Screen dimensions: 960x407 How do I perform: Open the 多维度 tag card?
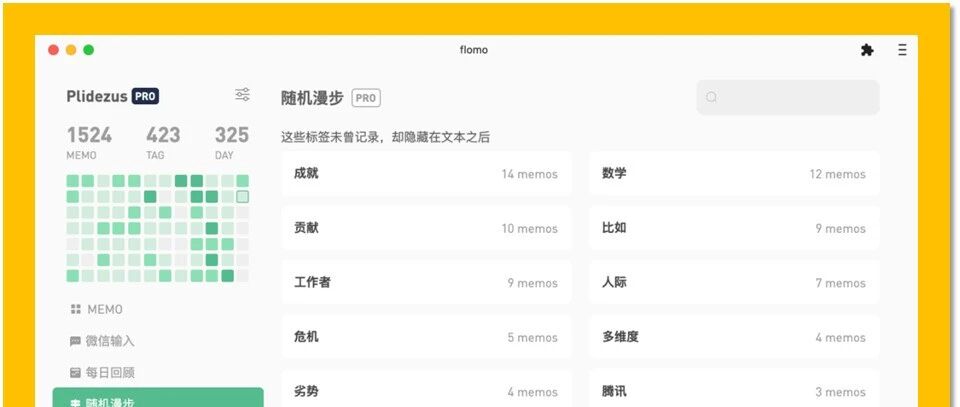tap(734, 337)
